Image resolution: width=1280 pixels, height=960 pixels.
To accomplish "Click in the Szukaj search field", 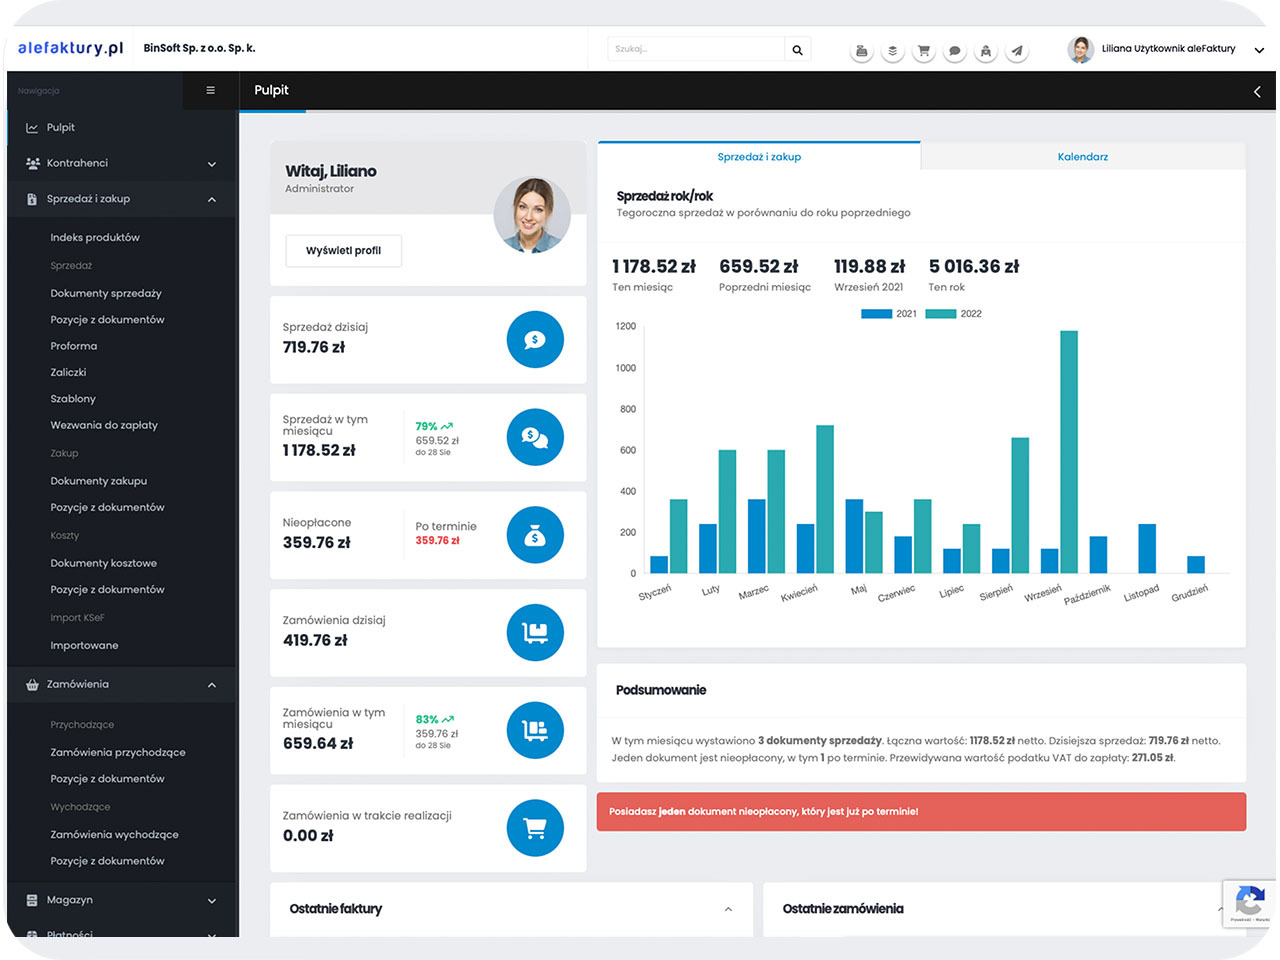I will [x=696, y=49].
